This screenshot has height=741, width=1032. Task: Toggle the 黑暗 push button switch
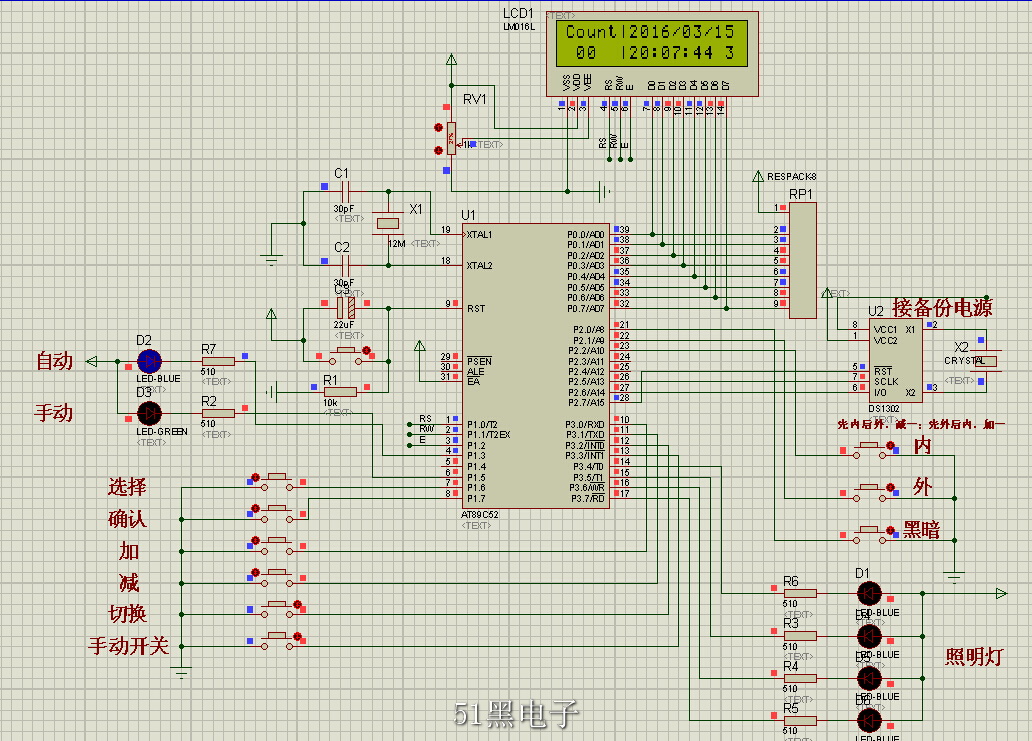(x=870, y=535)
